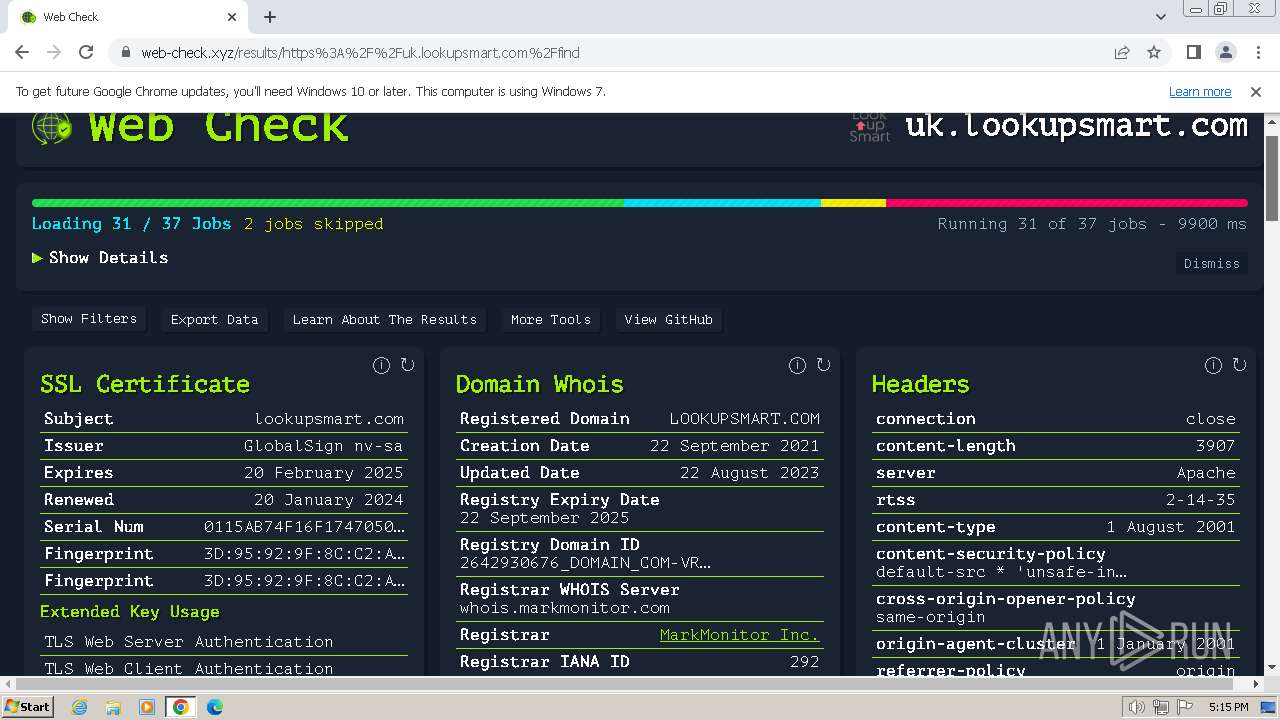This screenshot has width=1280, height=720.
Task: Click the taskbar clock 5:15 PM
Action: click(1229, 707)
